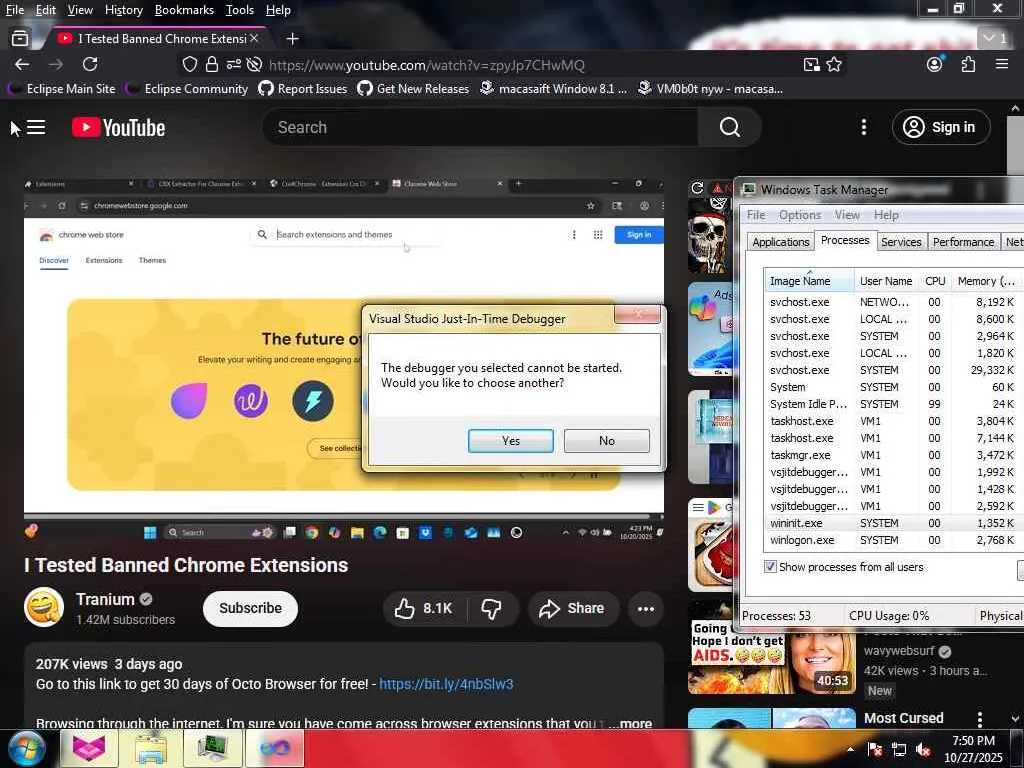Open 'Eclipse Main Site' bookmark
This screenshot has height=768, width=1024.
coord(61,89)
